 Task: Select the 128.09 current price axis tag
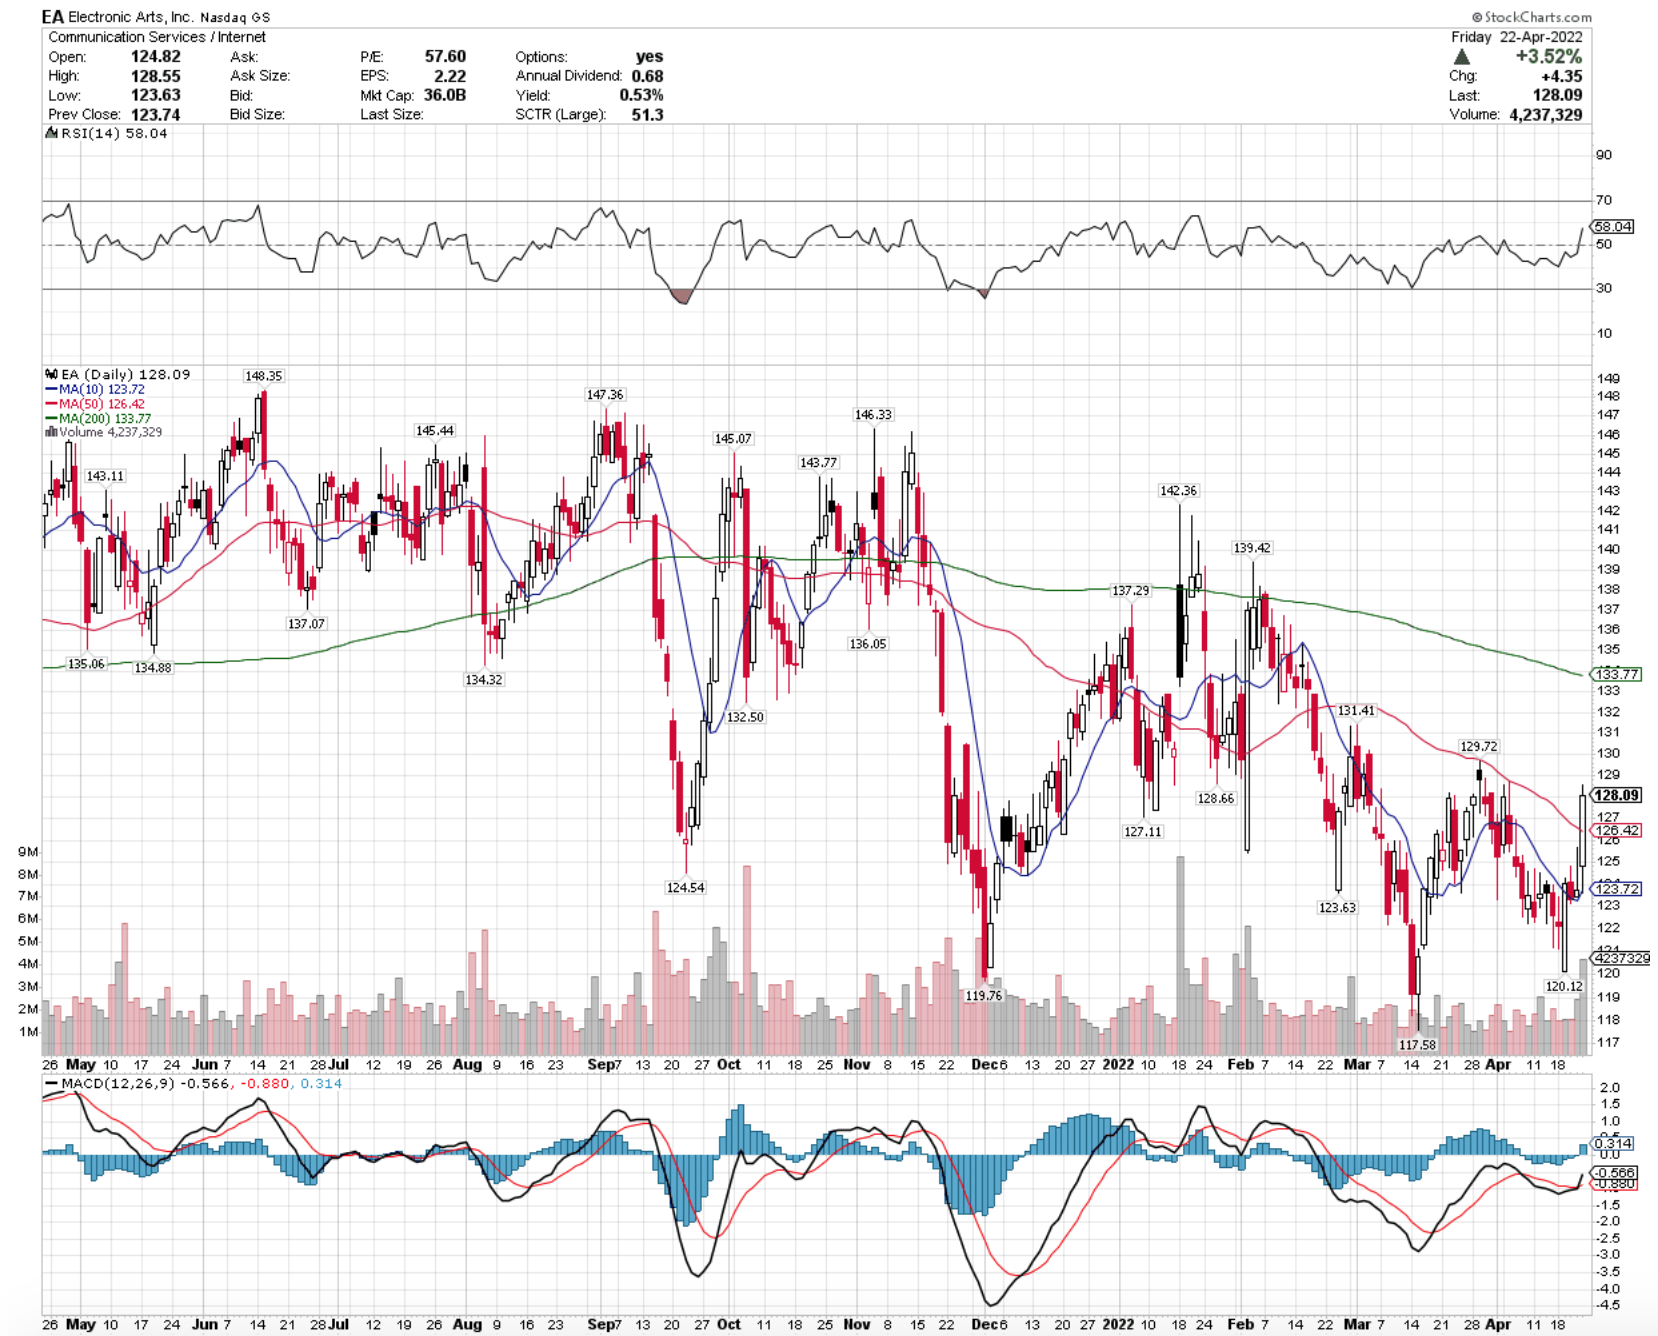1617,795
